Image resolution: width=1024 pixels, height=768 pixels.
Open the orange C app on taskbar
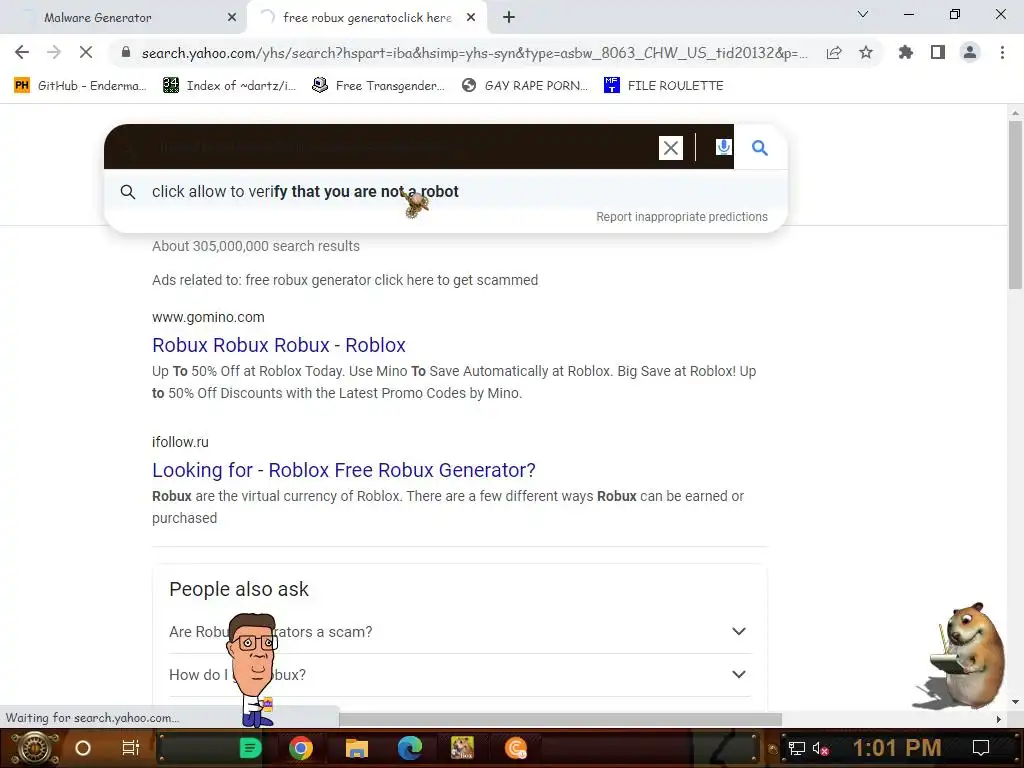tap(515, 748)
